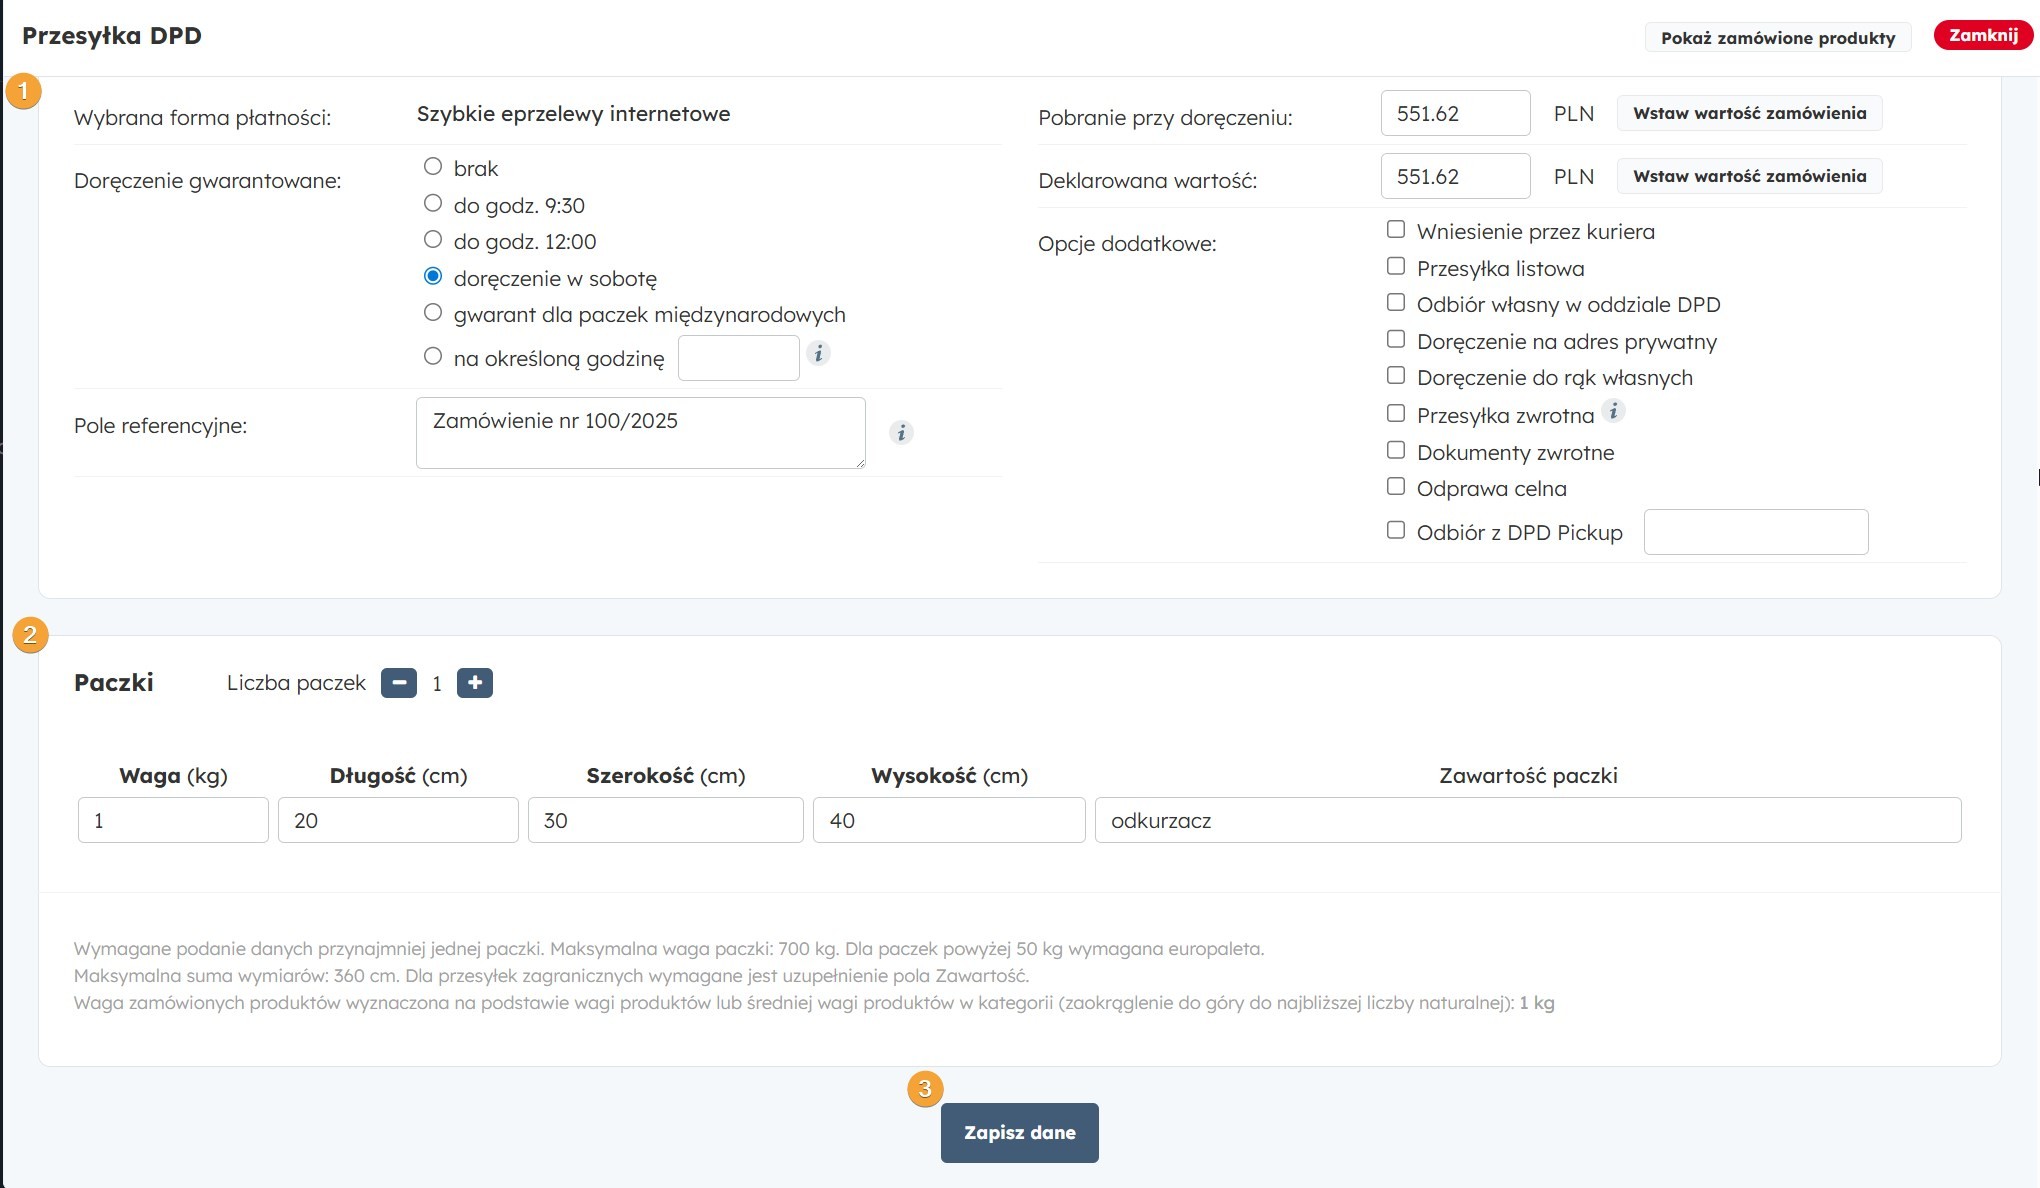
Task: Focus the 'Zawartość paczki' text field
Action: click(x=1527, y=820)
